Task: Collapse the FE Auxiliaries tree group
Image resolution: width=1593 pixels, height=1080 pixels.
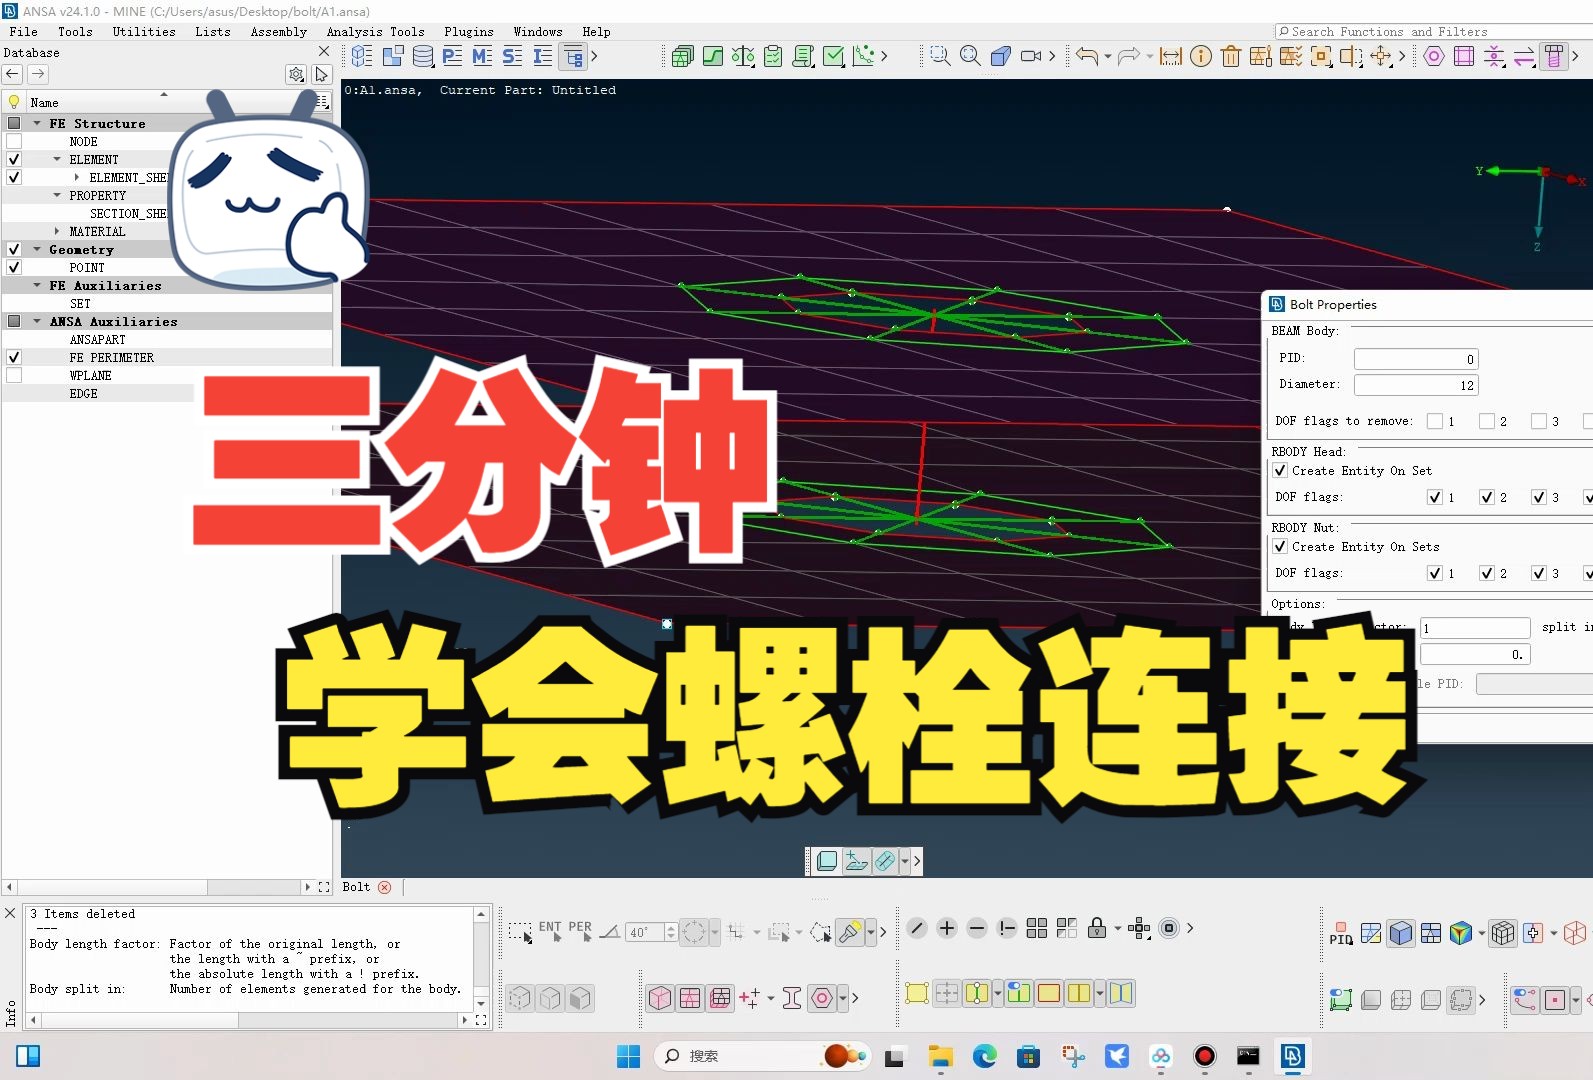Action: [x=37, y=285]
